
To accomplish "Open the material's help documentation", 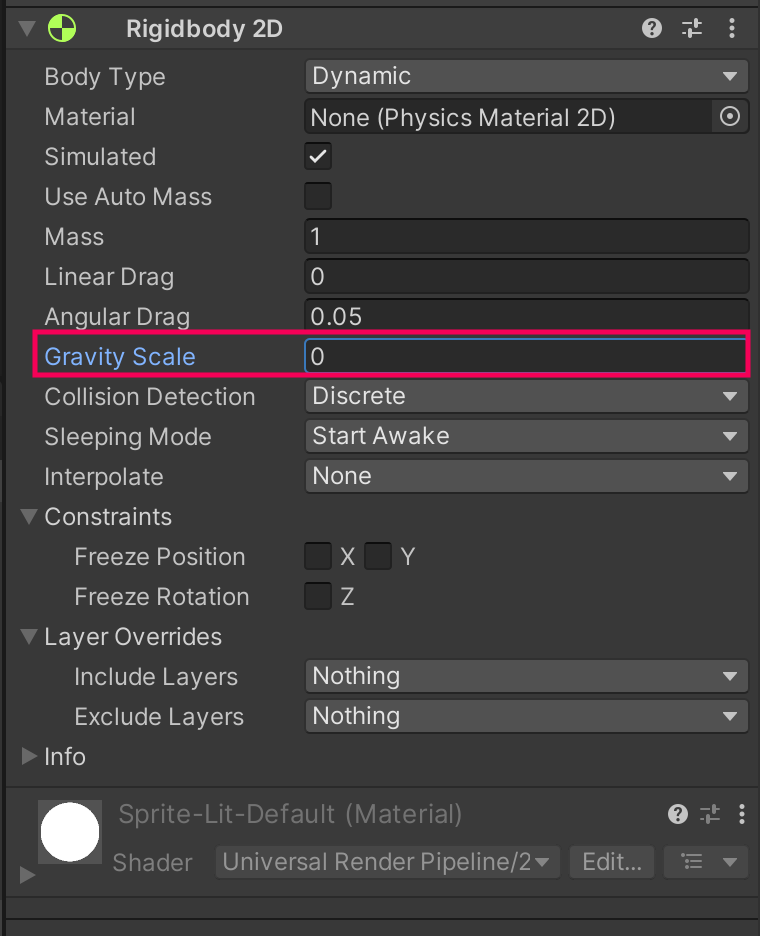I will pos(677,814).
